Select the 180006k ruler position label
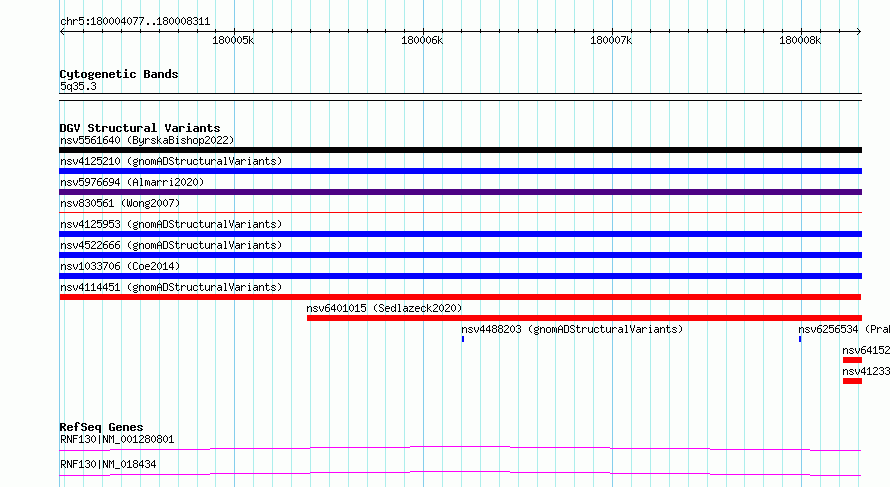The height and width of the screenshot is (487, 890). tap(422, 40)
